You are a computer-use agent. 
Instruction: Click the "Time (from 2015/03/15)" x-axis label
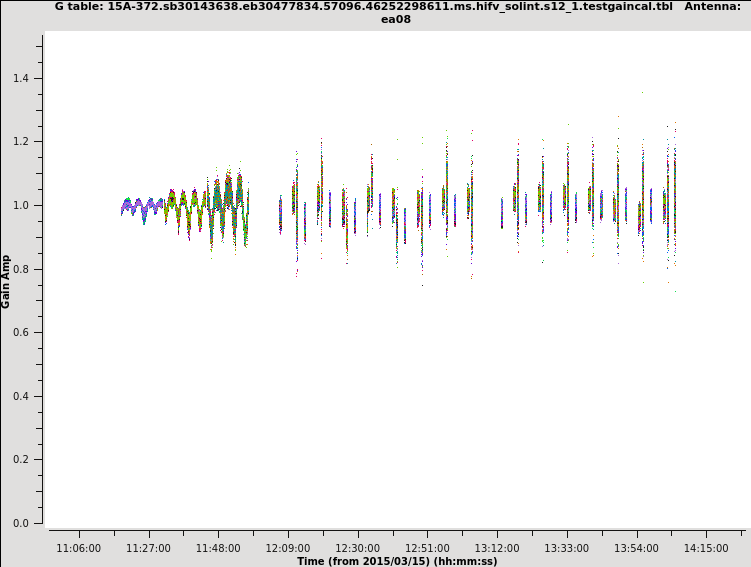(x=395, y=561)
